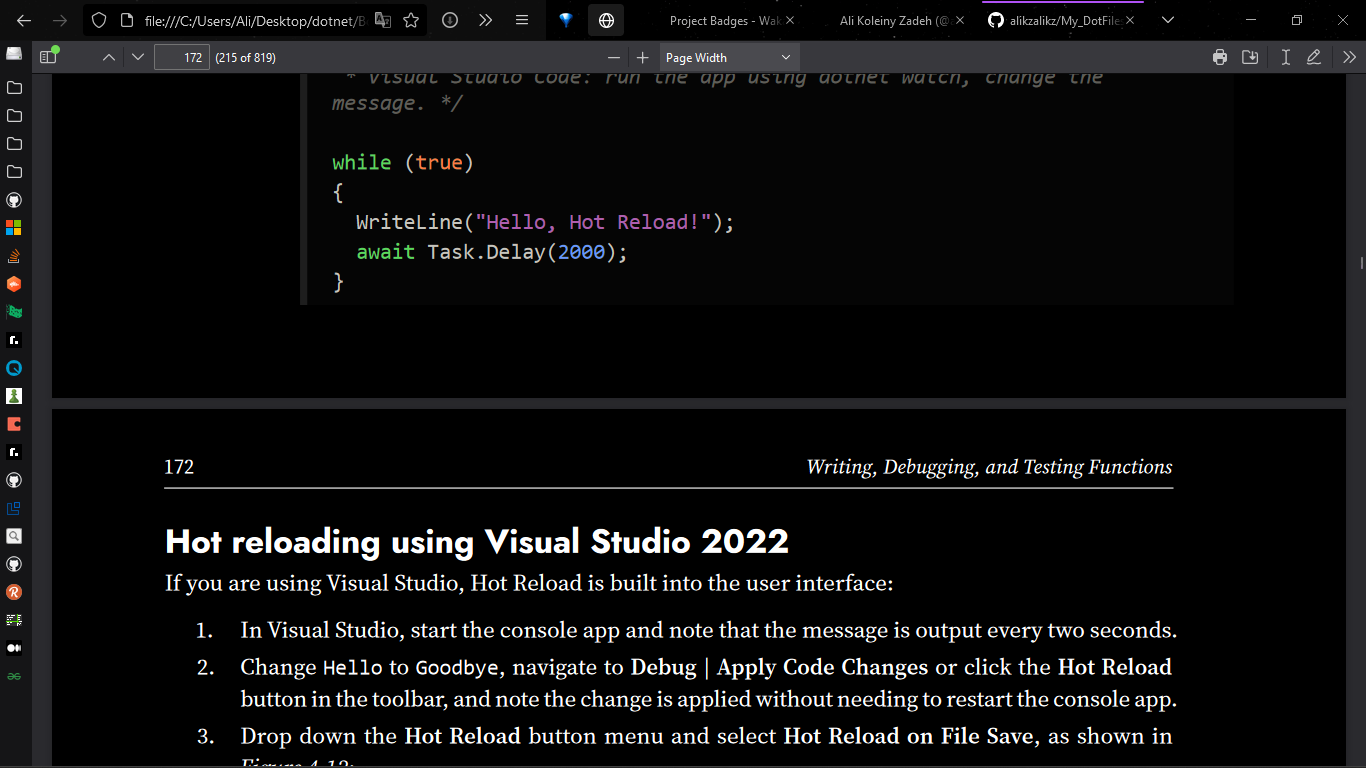Open the page info document icon

126,20
